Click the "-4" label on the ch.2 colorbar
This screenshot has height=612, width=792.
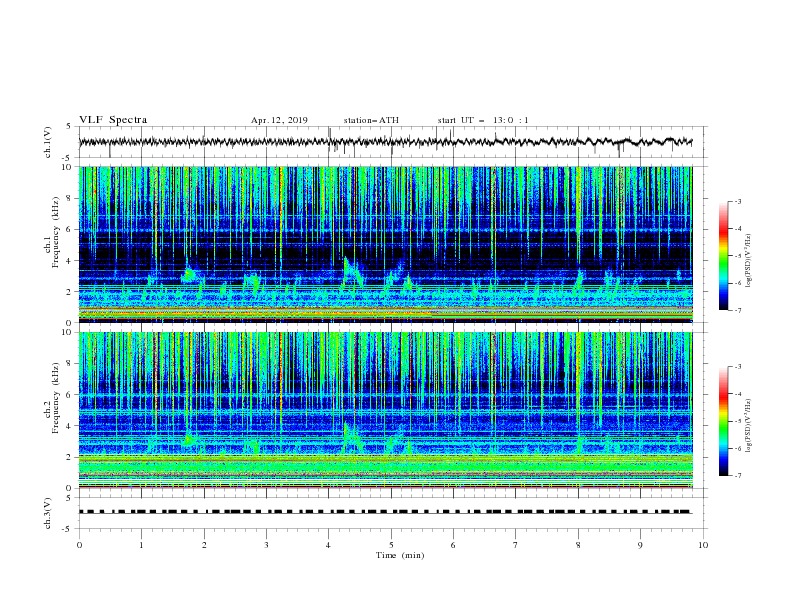[x=738, y=394]
